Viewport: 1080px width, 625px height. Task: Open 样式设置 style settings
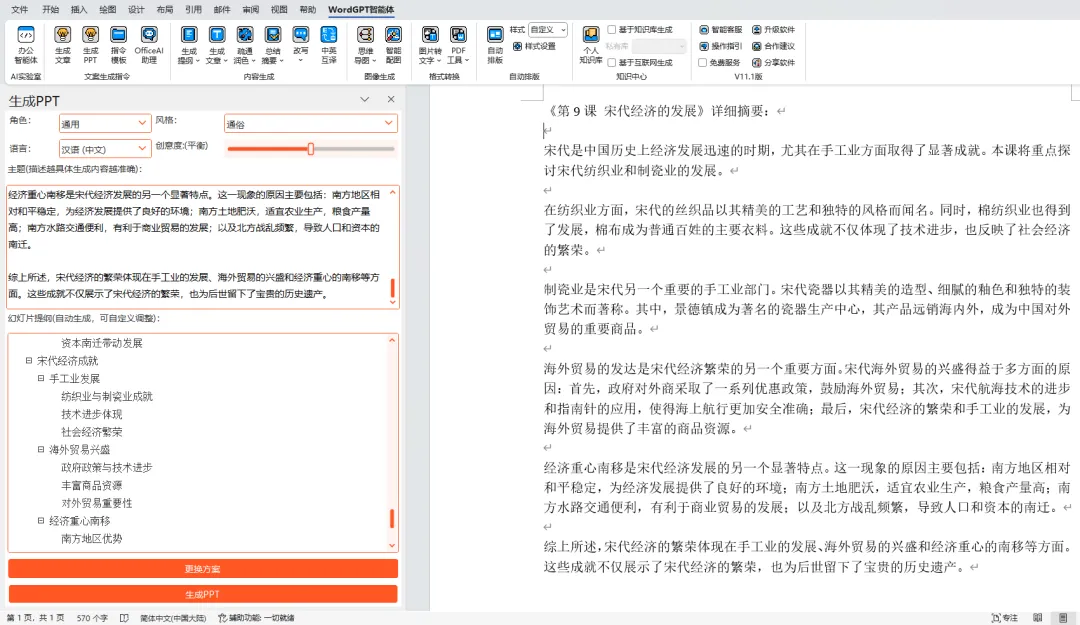[x=534, y=46]
